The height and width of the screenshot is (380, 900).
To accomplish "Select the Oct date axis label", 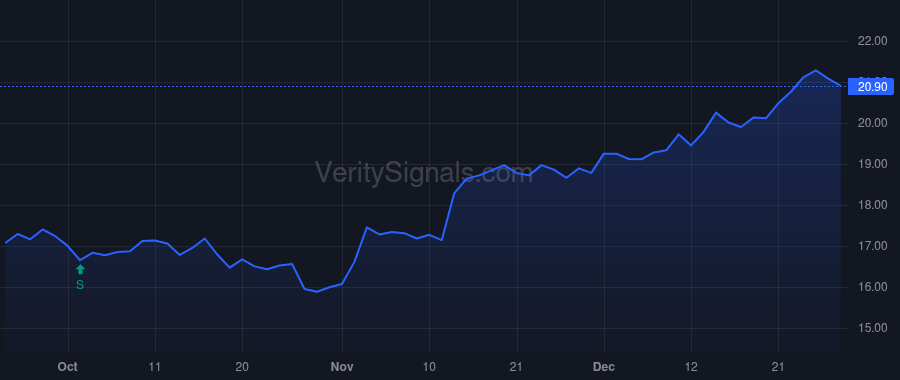I will click(68, 367).
